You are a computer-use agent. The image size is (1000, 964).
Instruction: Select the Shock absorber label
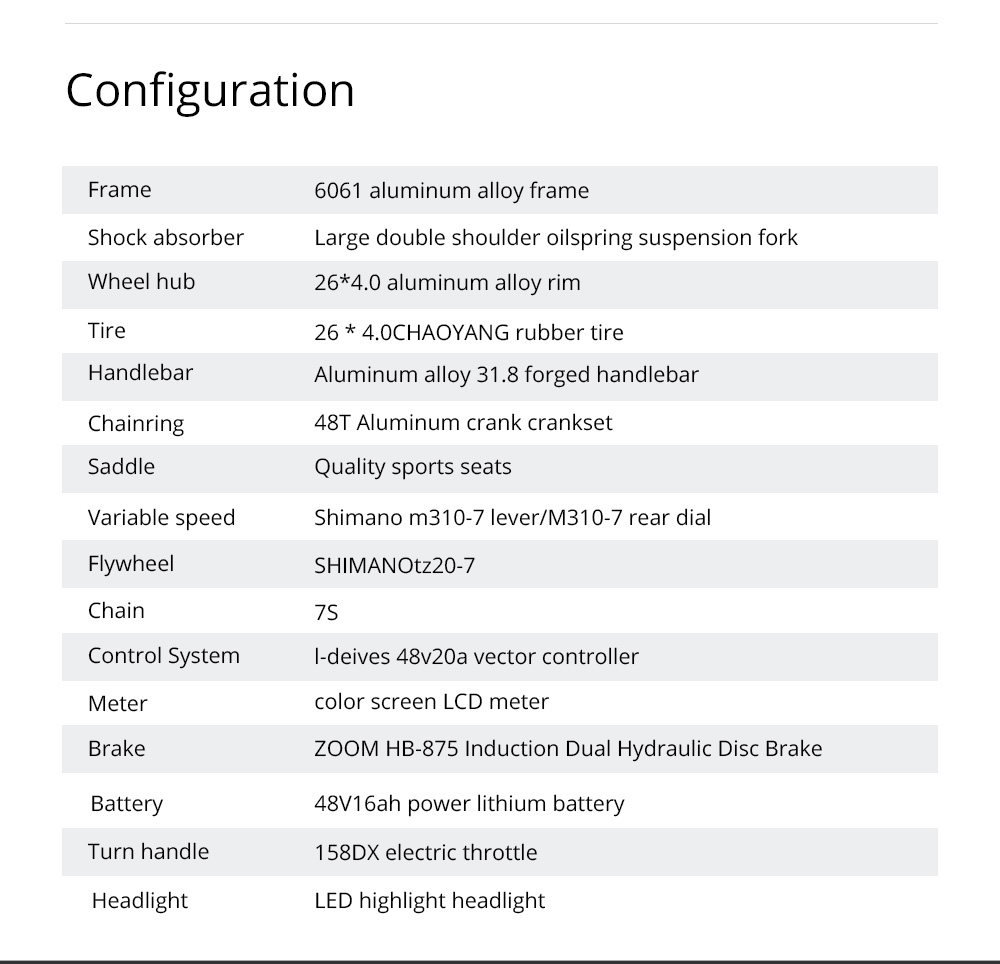point(166,237)
